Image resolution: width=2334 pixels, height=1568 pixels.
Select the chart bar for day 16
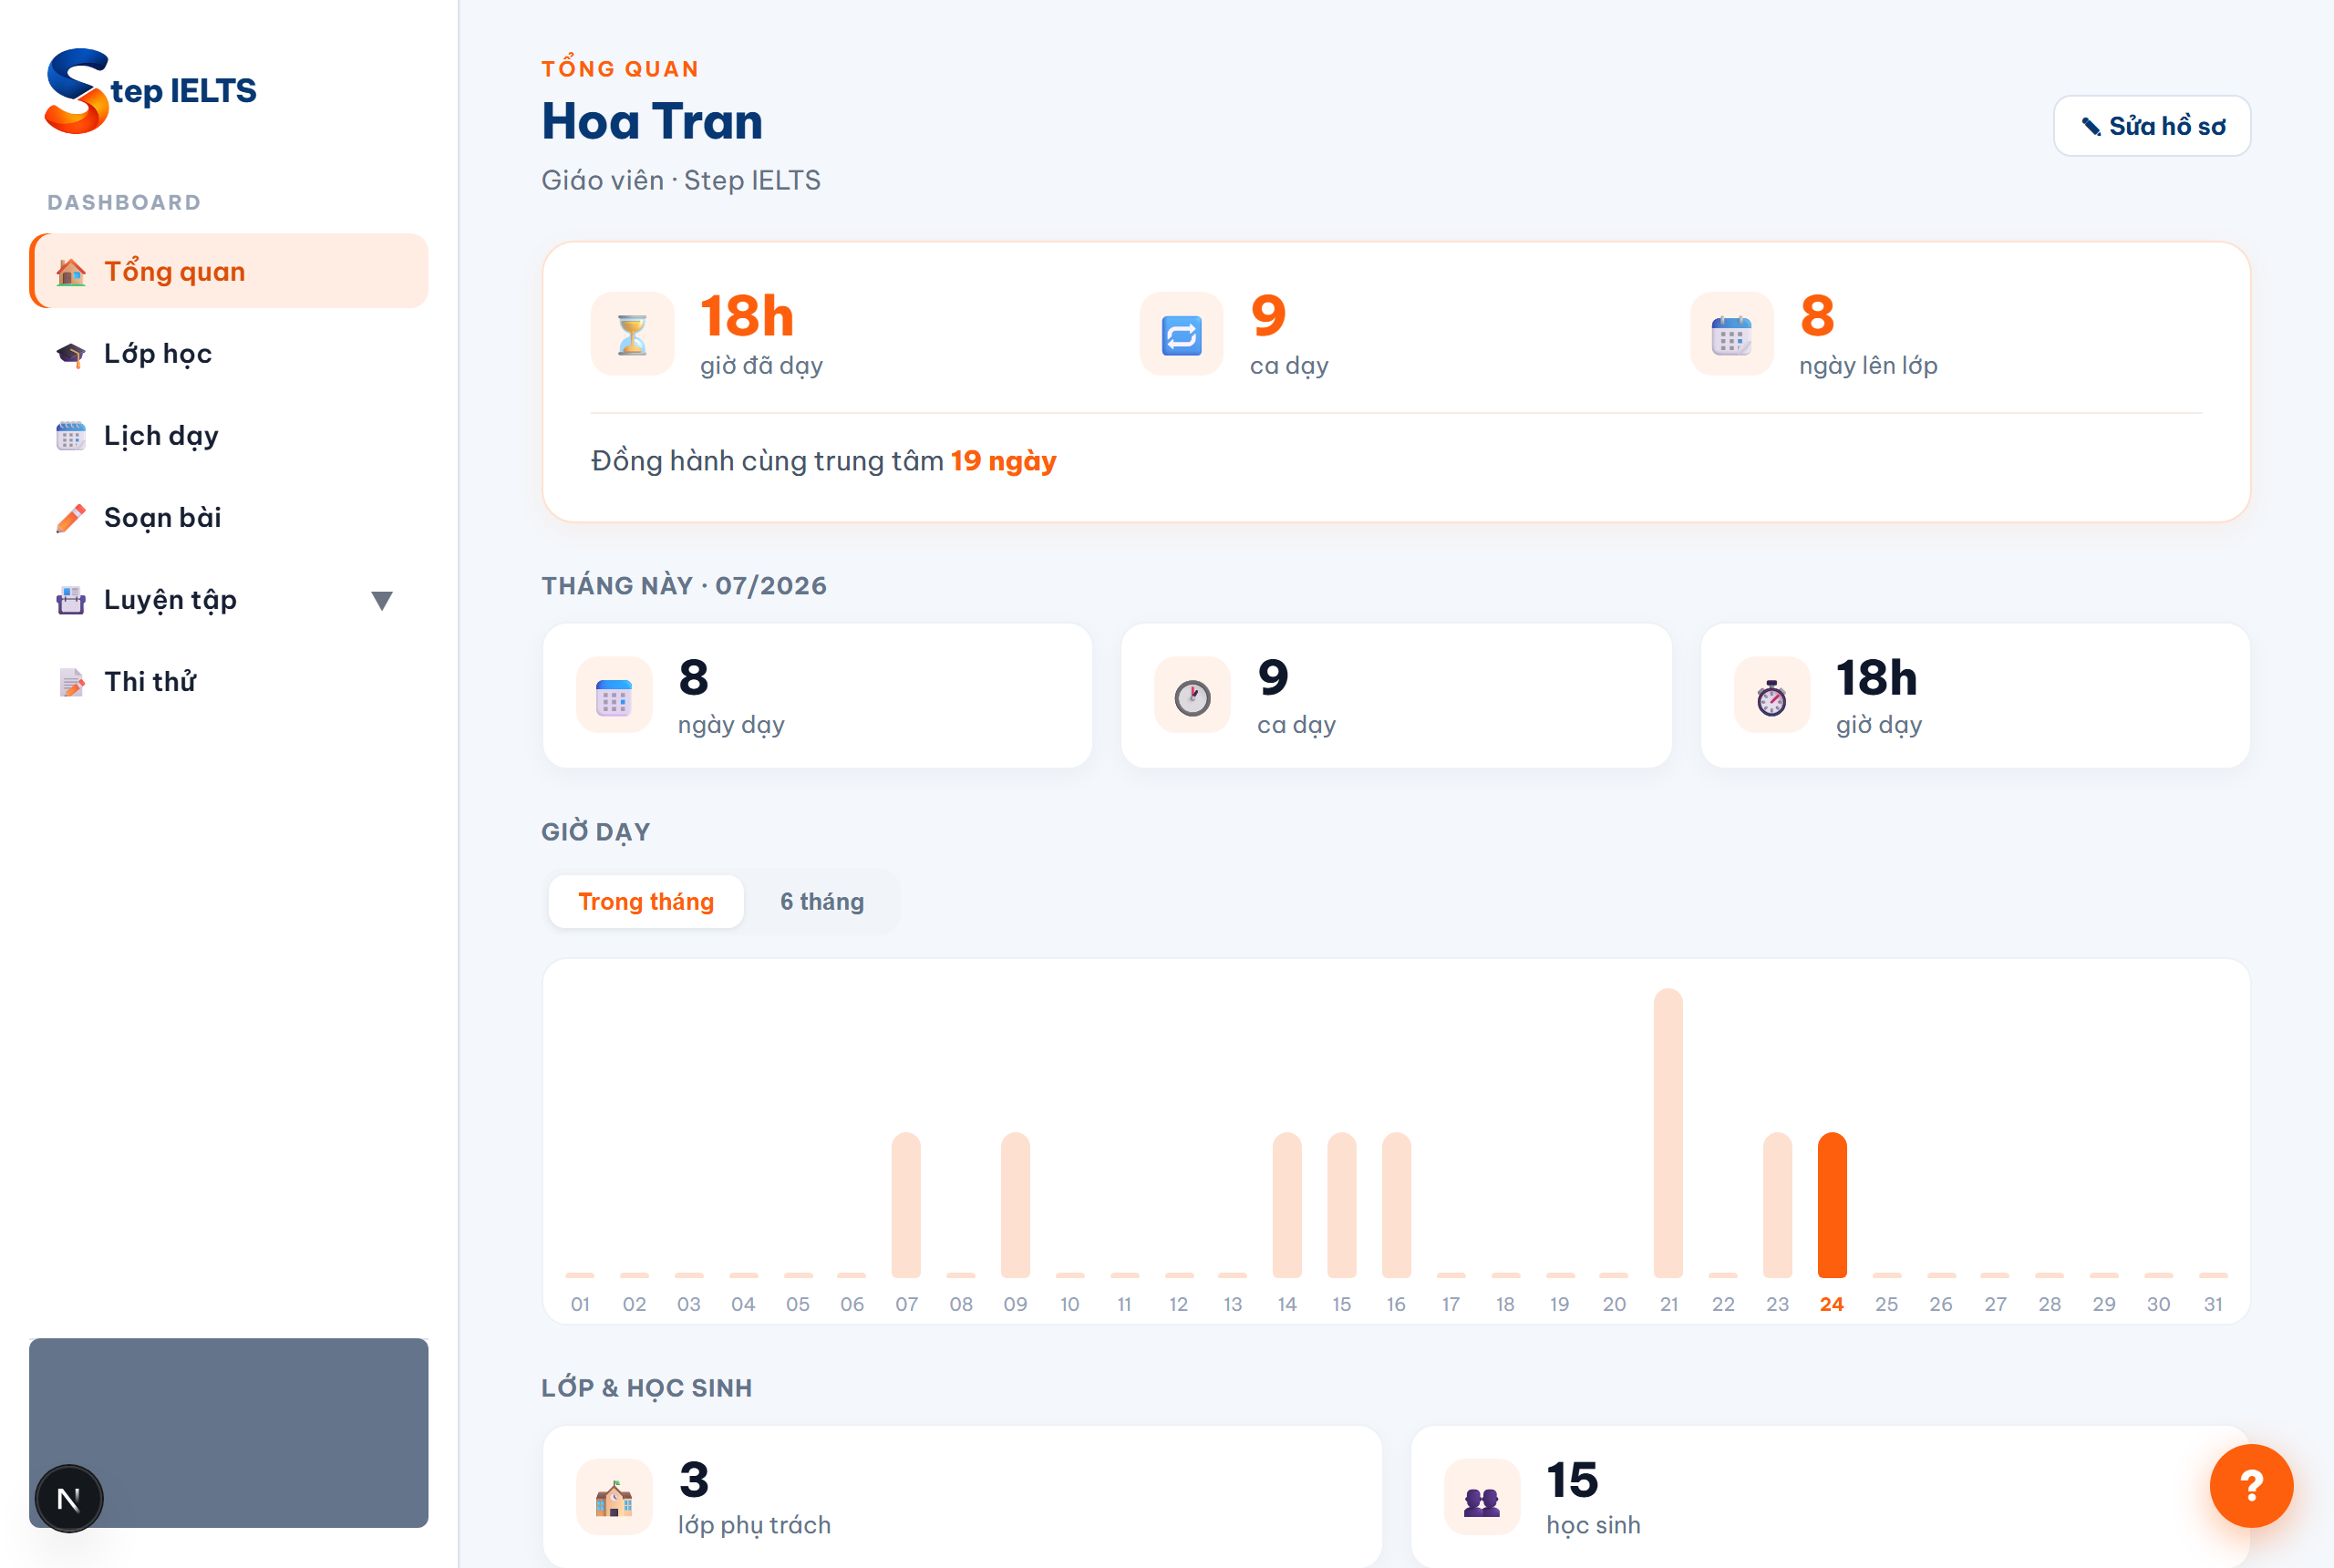(x=1396, y=1204)
